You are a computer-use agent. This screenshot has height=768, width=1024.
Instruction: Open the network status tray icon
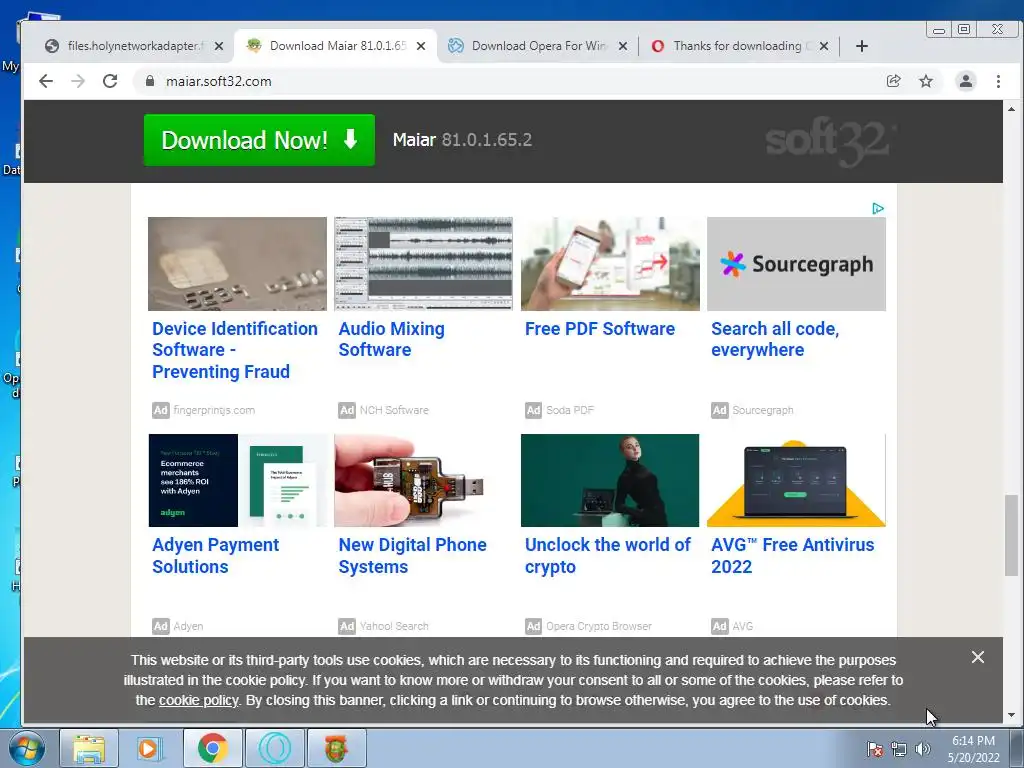[x=899, y=749]
